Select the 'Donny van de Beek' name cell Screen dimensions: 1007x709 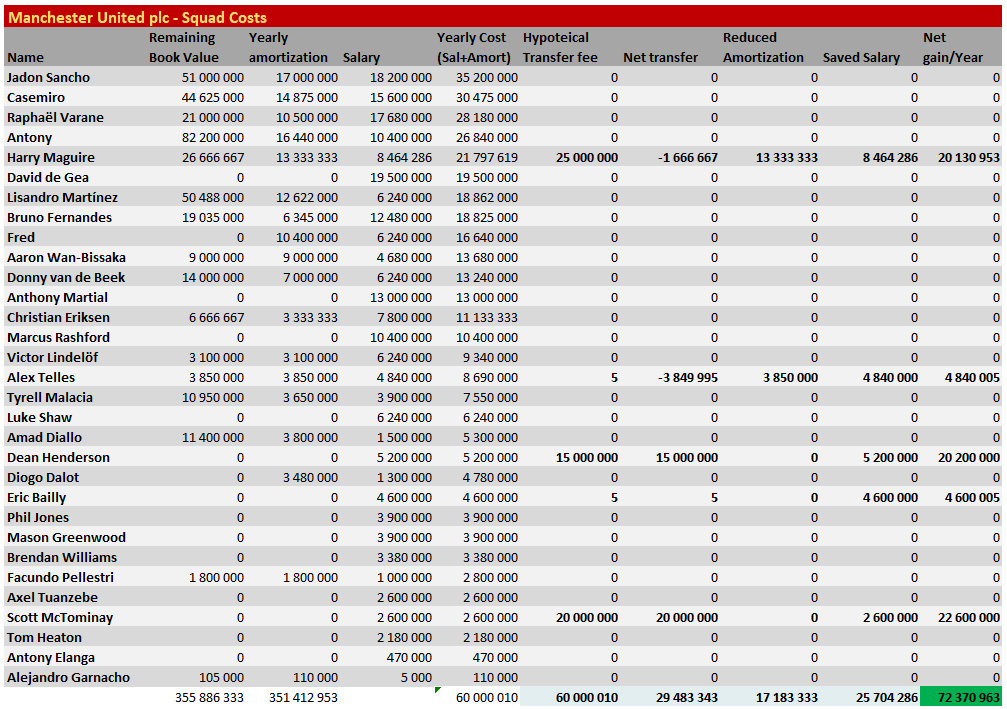66,277
